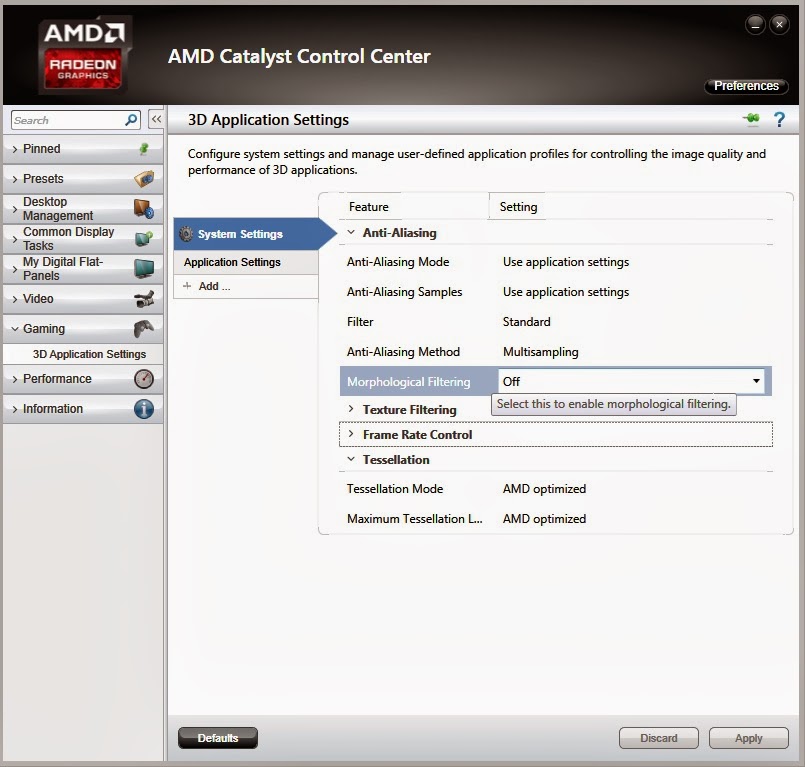Collapse the Tessellation section
The height and width of the screenshot is (767, 805).
[x=351, y=459]
